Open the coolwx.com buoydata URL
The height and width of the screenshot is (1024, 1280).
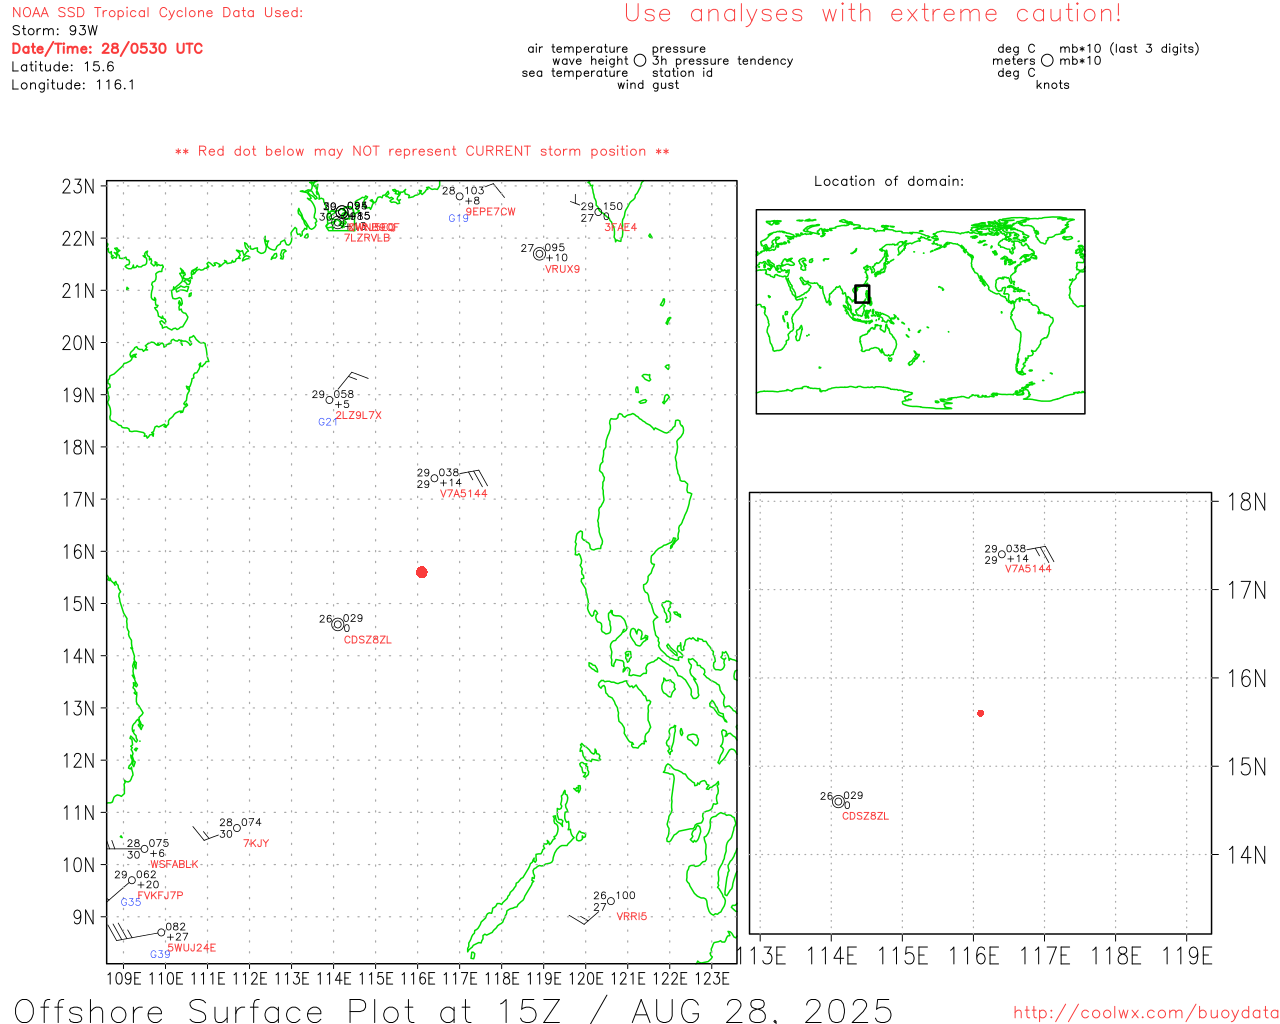tap(1145, 1013)
